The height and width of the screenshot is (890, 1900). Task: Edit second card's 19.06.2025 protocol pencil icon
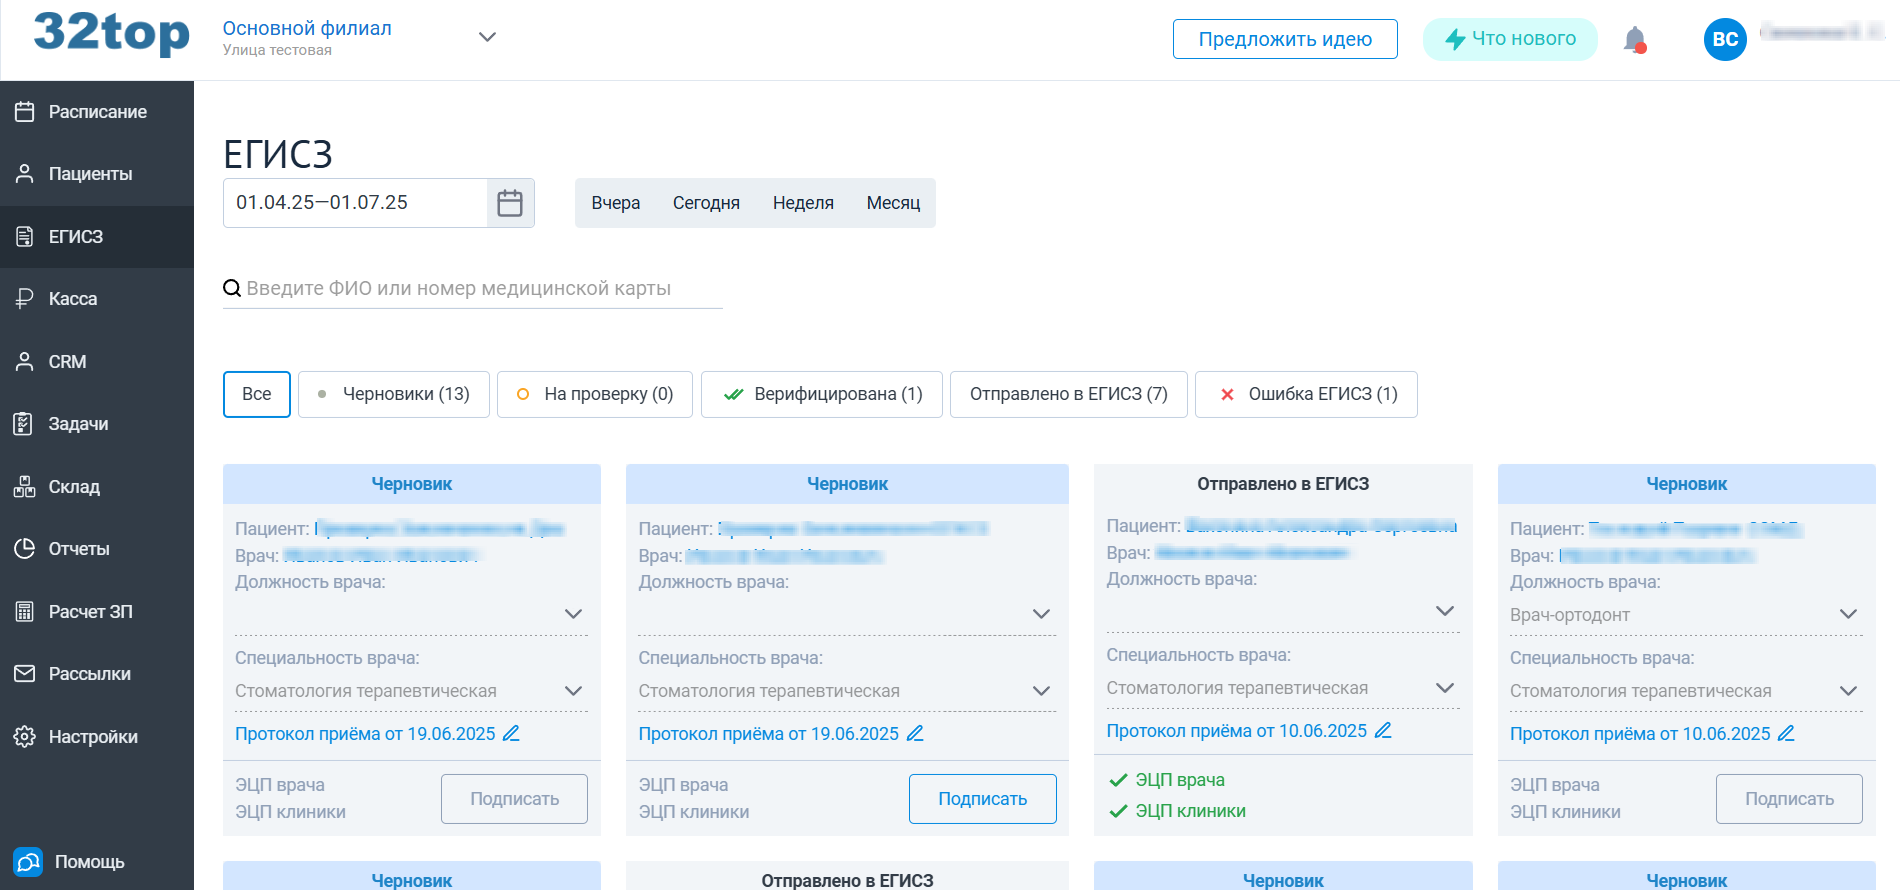[x=915, y=733]
